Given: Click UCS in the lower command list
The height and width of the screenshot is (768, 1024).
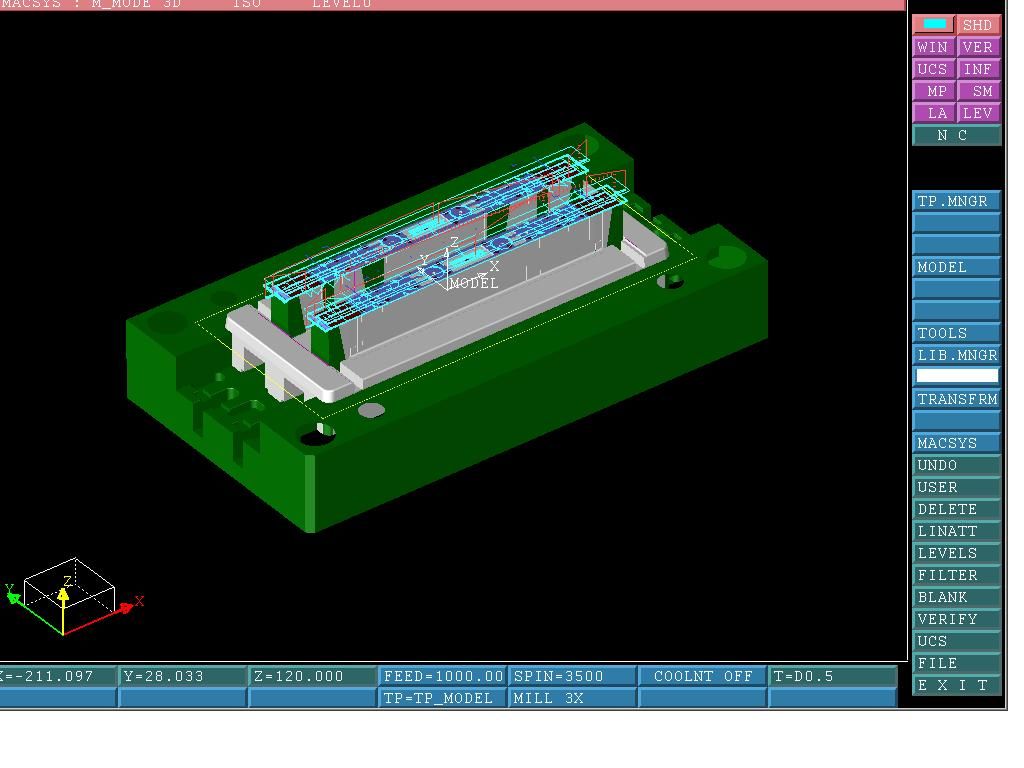Looking at the screenshot, I should (956, 641).
